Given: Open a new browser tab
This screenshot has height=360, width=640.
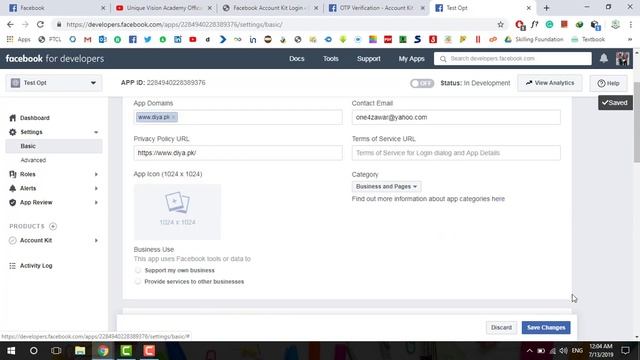Looking at the screenshot, I should click(x=546, y=8).
